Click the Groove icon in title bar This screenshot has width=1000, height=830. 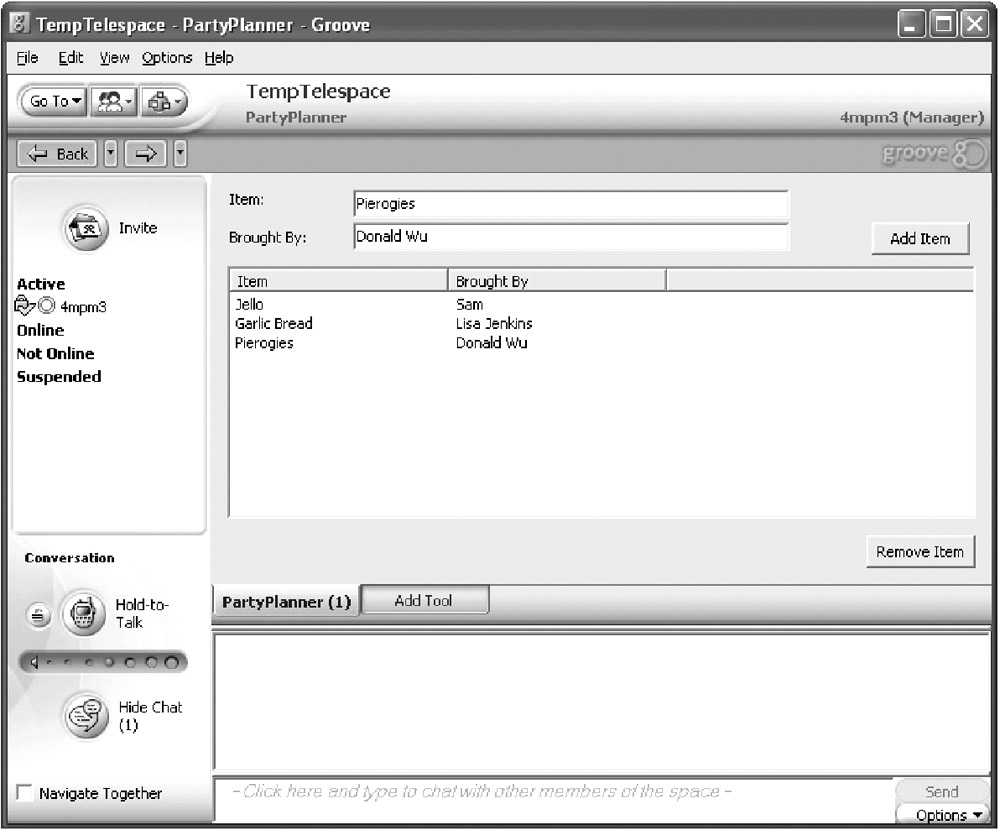(x=19, y=24)
